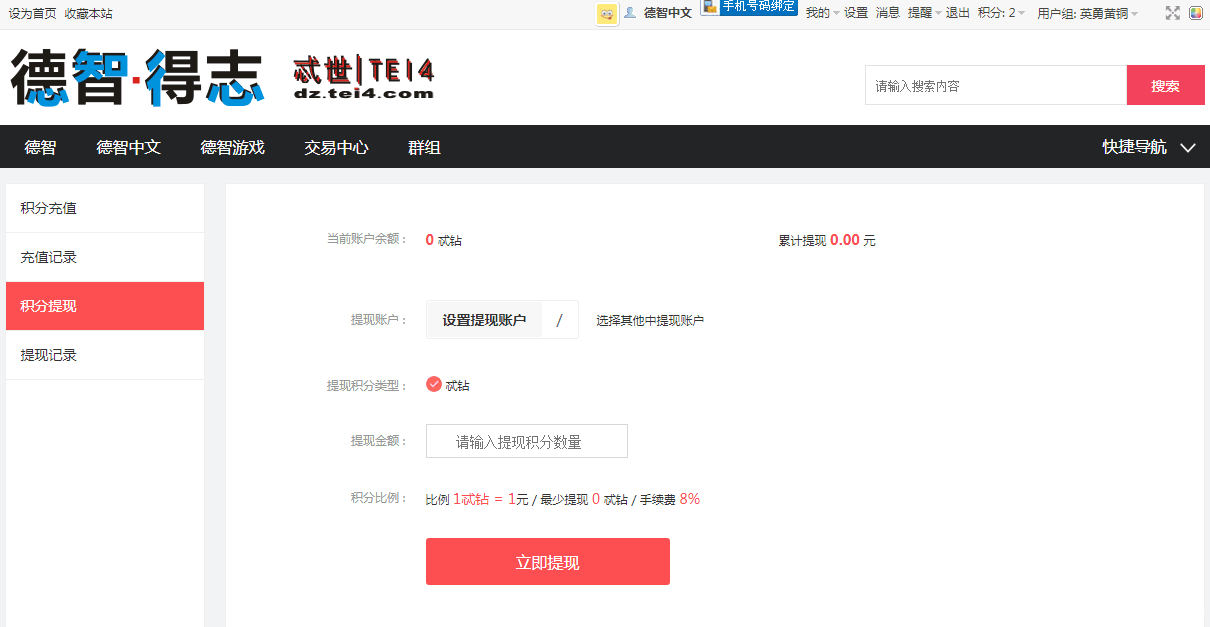Click the withdrawal amount input field
Viewport: 1210px width, 627px height.
[x=527, y=441]
